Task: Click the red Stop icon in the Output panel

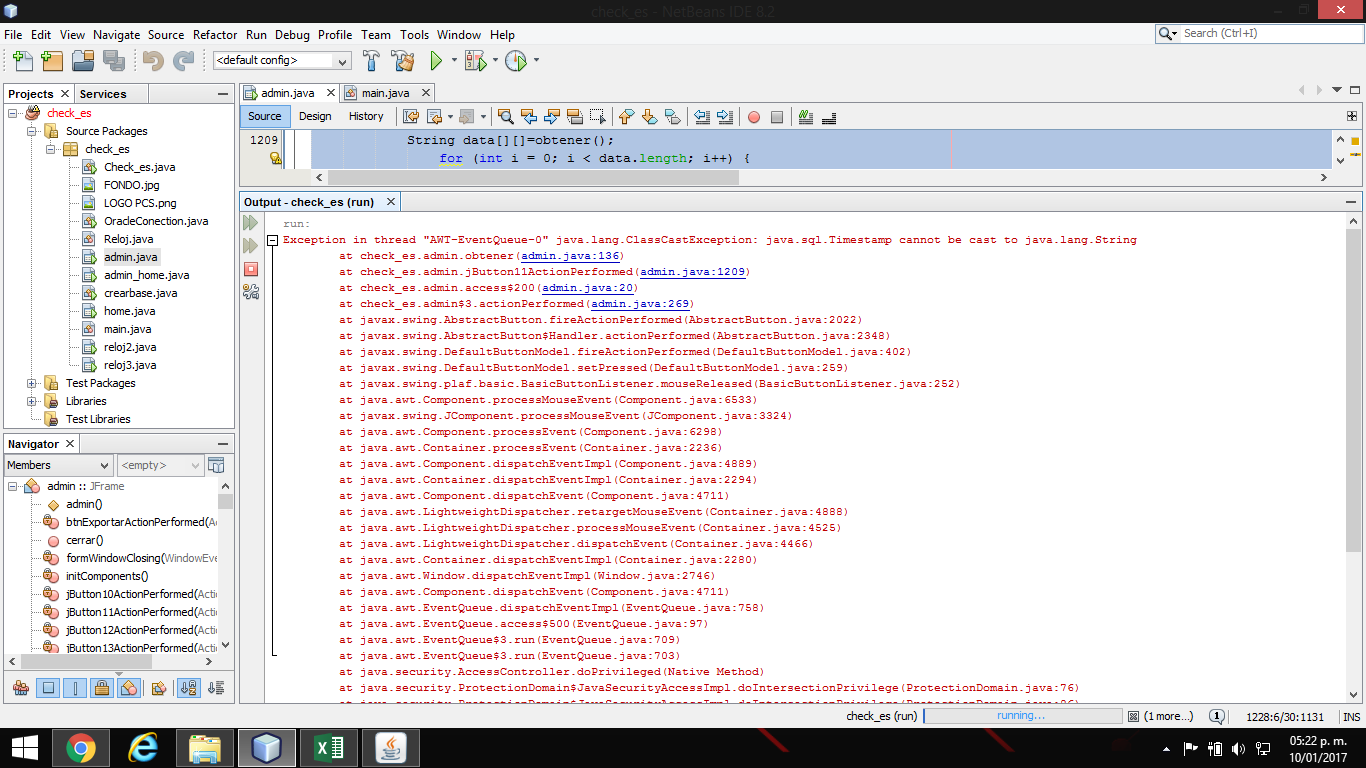Action: pyautogui.click(x=250, y=269)
